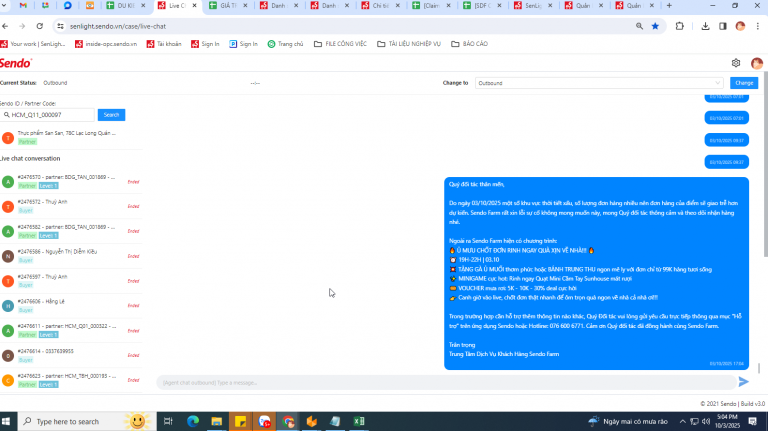Viewport: 768px width, 431px height.
Task: Click the Sendo ID / Partner Code input field
Action: tap(48, 115)
